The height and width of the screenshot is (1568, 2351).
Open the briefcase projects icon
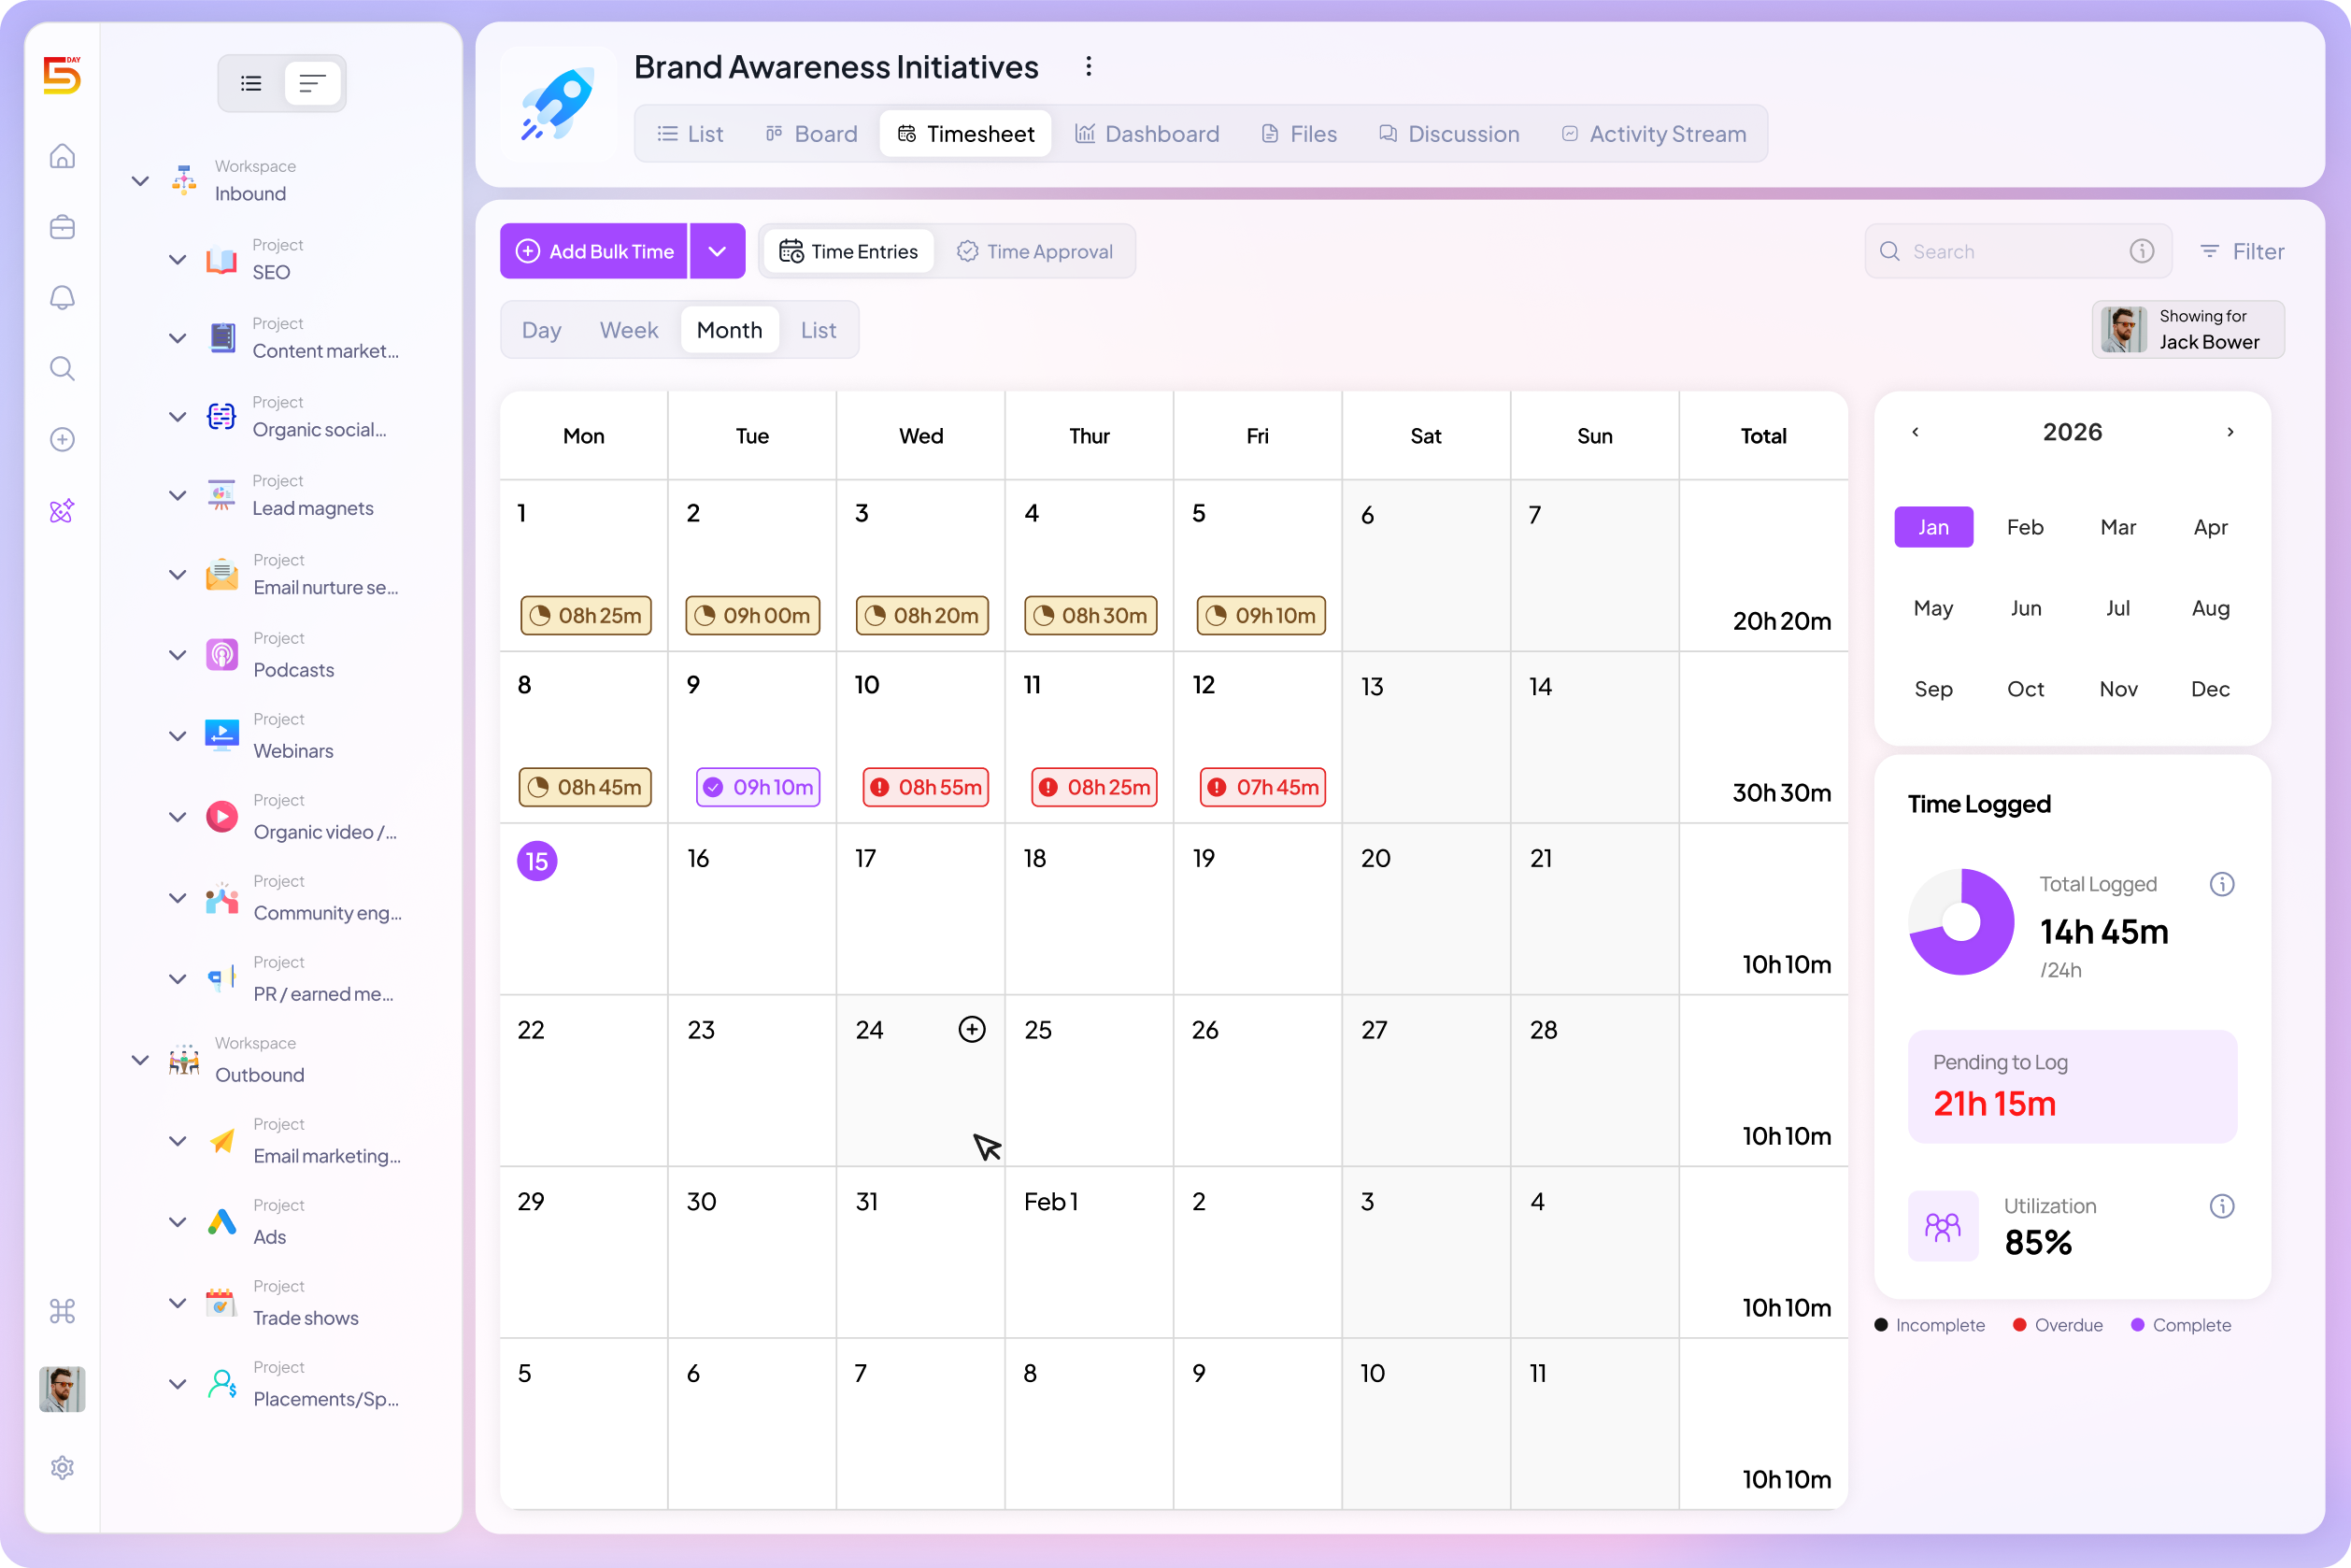coord(62,227)
